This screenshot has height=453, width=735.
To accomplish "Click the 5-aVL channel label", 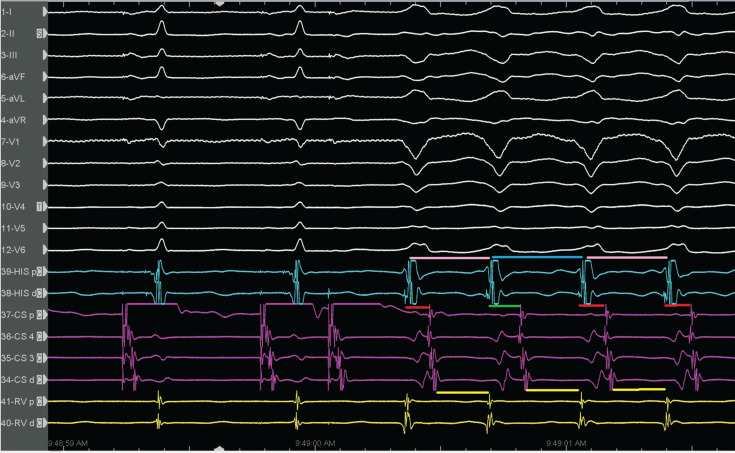I will pyautogui.click(x=15, y=98).
